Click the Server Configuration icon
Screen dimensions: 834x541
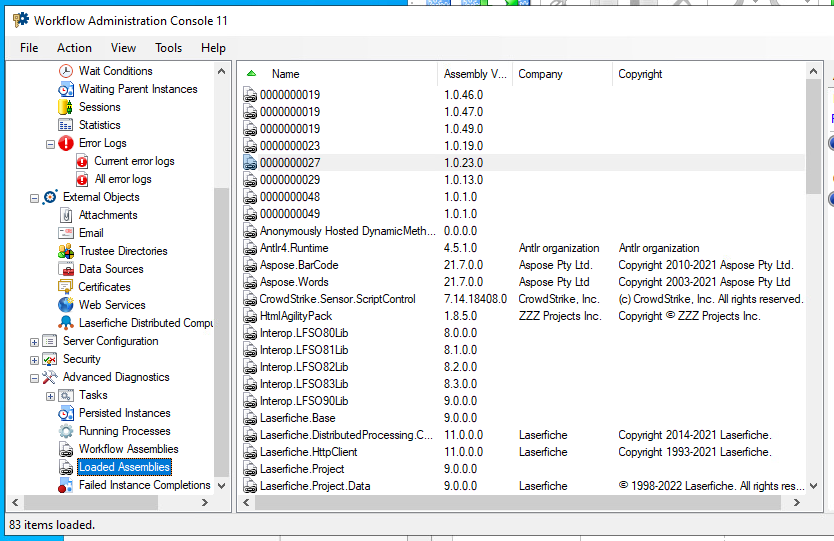pos(49,341)
